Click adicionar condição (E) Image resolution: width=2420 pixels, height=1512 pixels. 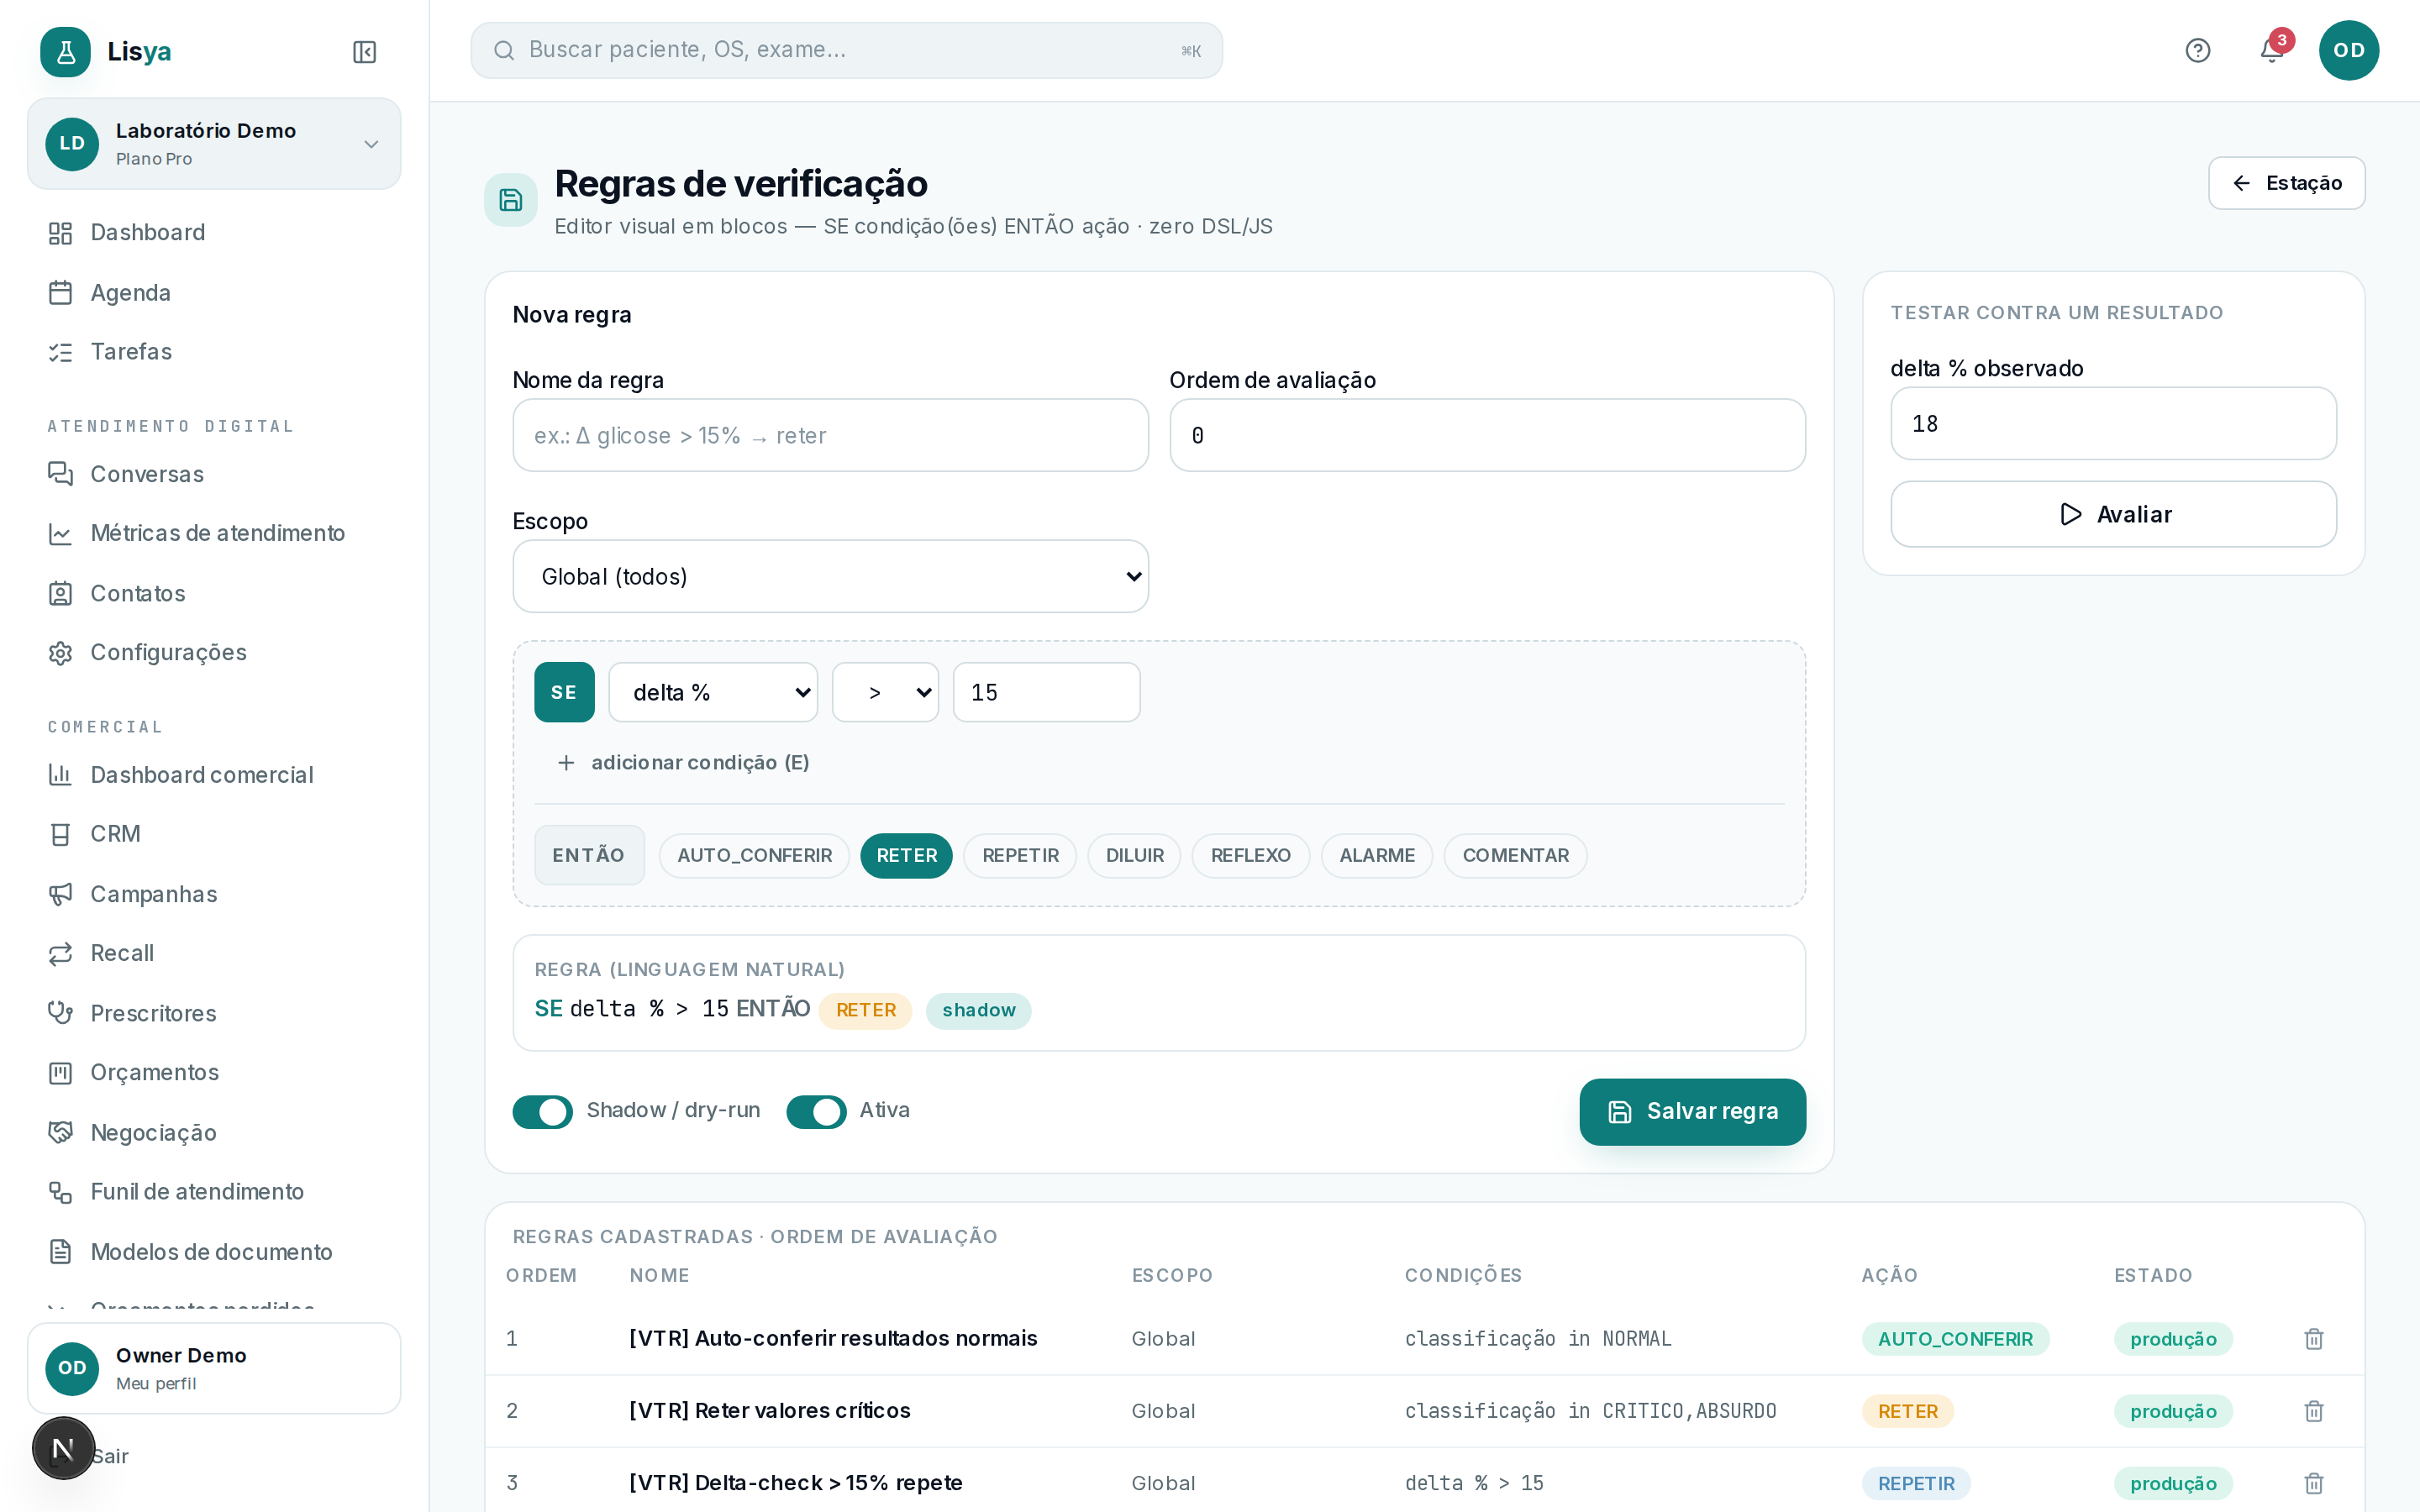tap(683, 763)
